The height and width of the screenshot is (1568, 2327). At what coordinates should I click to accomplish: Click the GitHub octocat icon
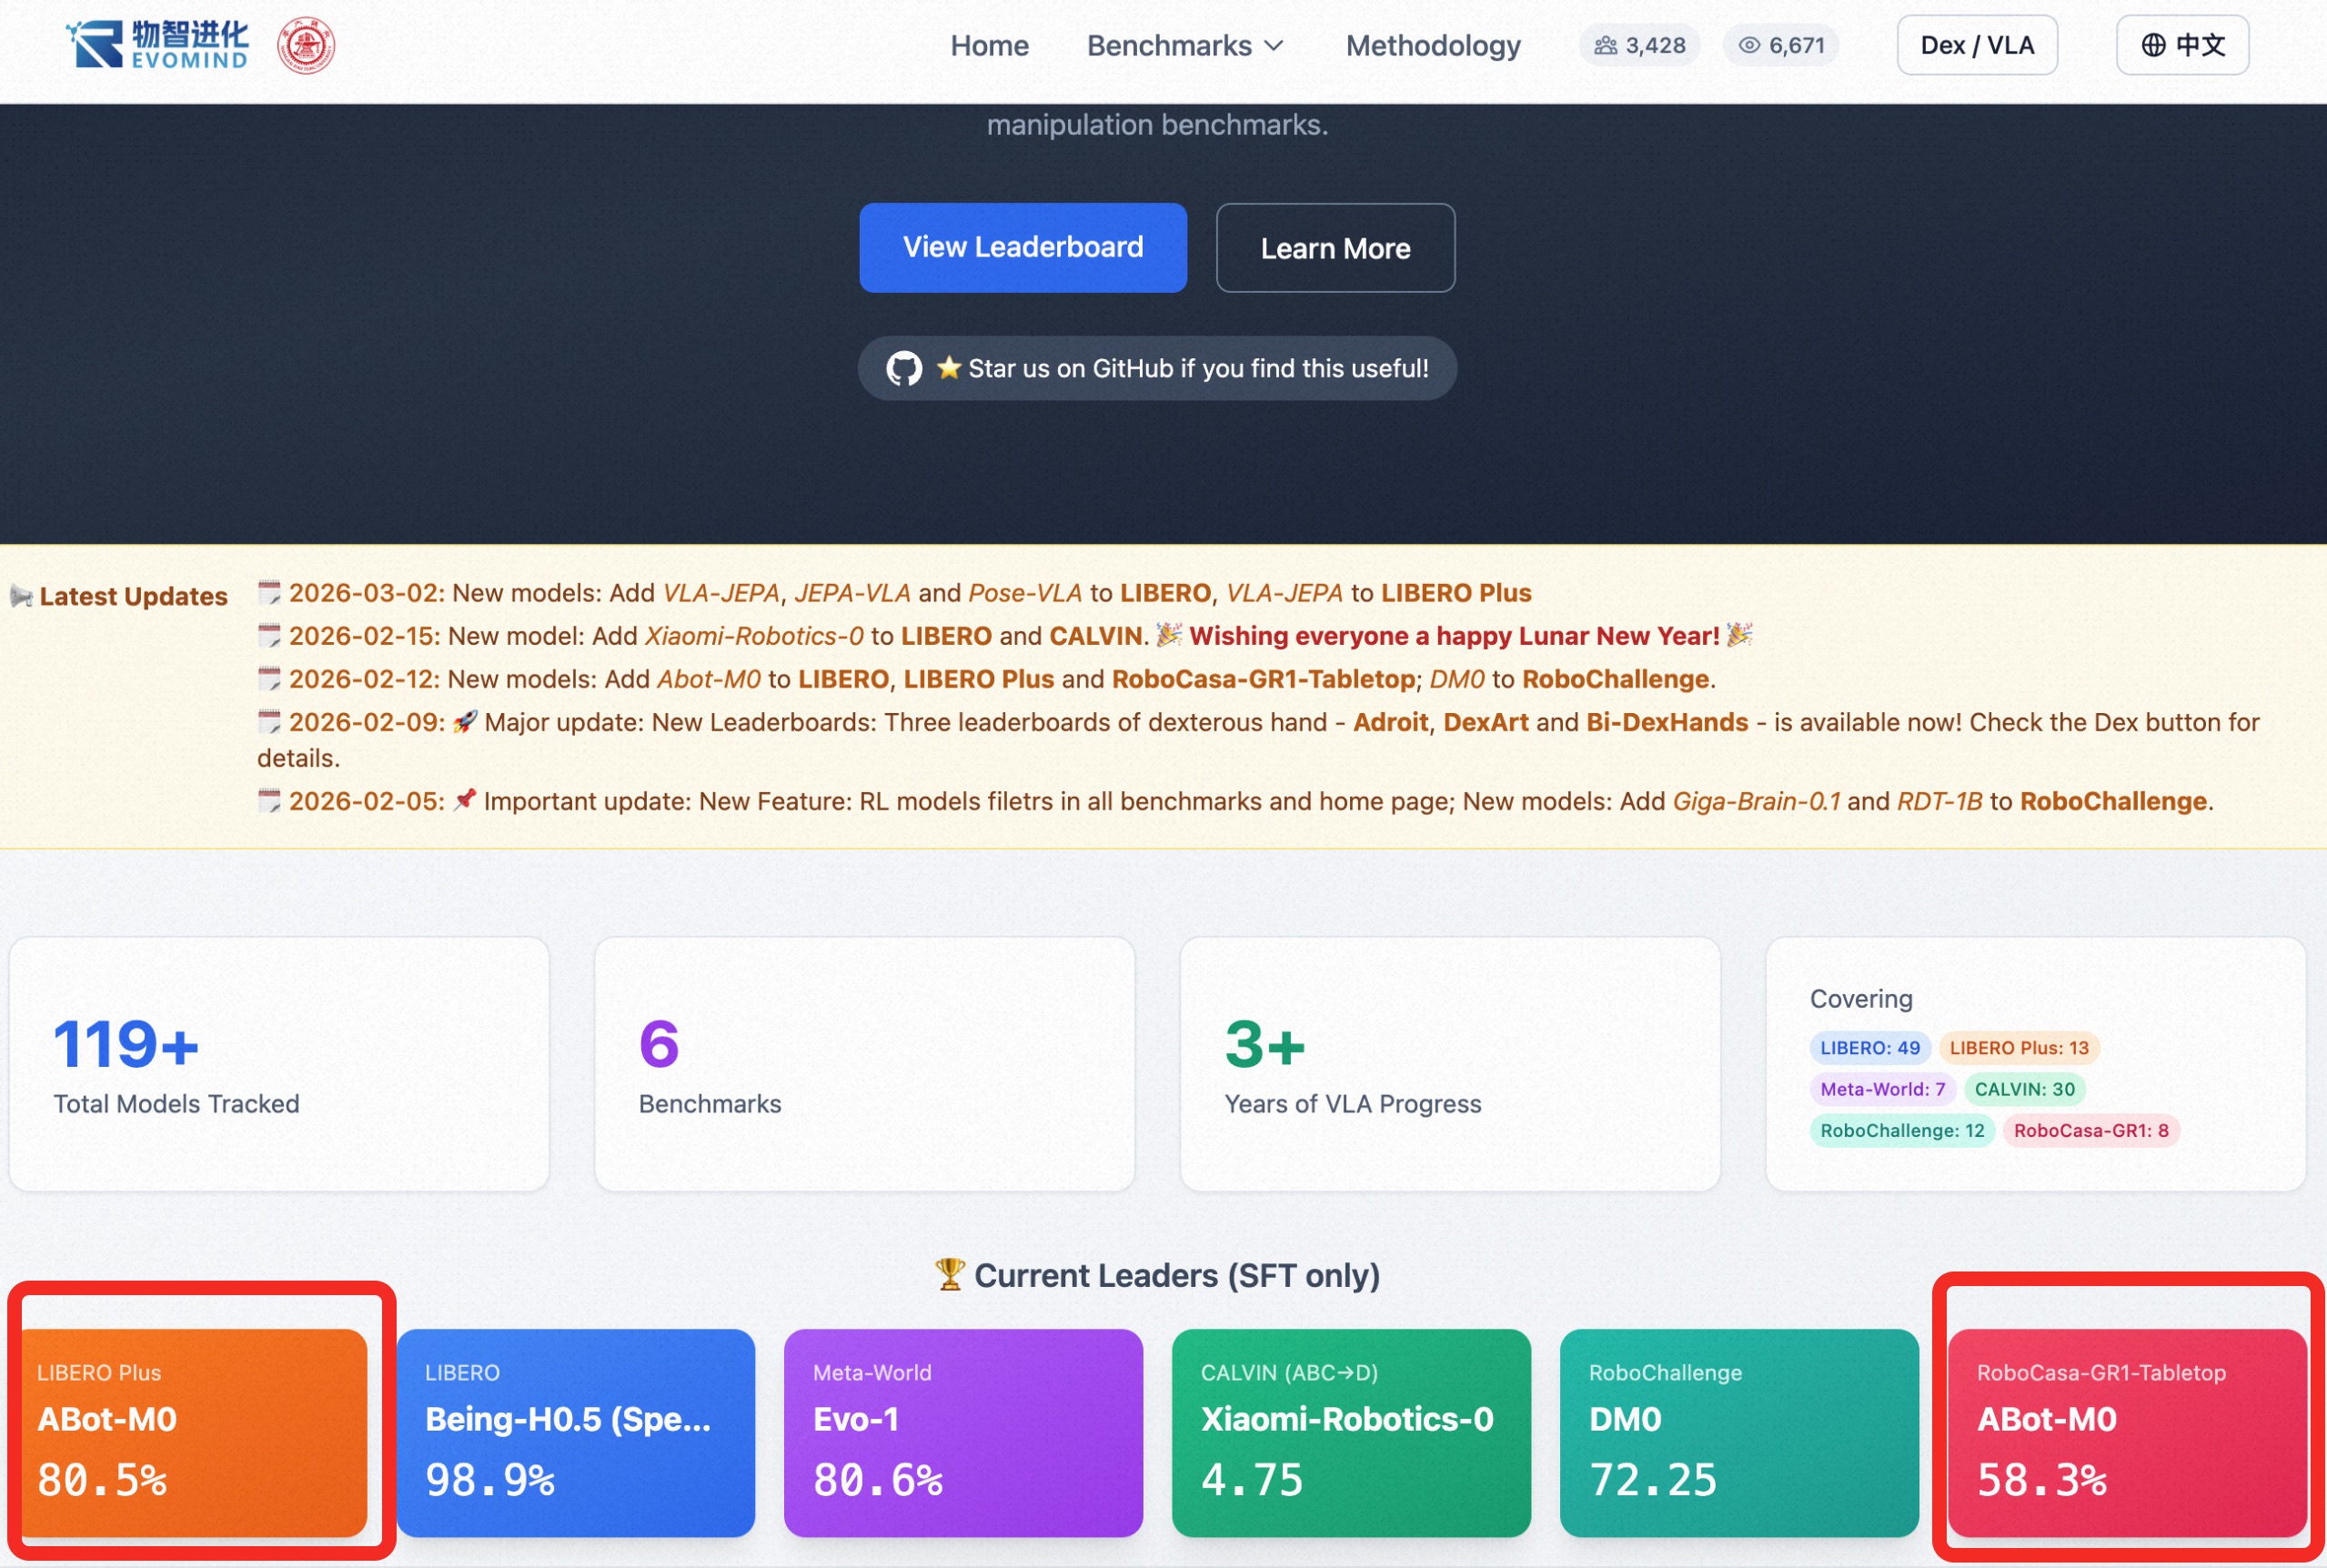(x=904, y=368)
